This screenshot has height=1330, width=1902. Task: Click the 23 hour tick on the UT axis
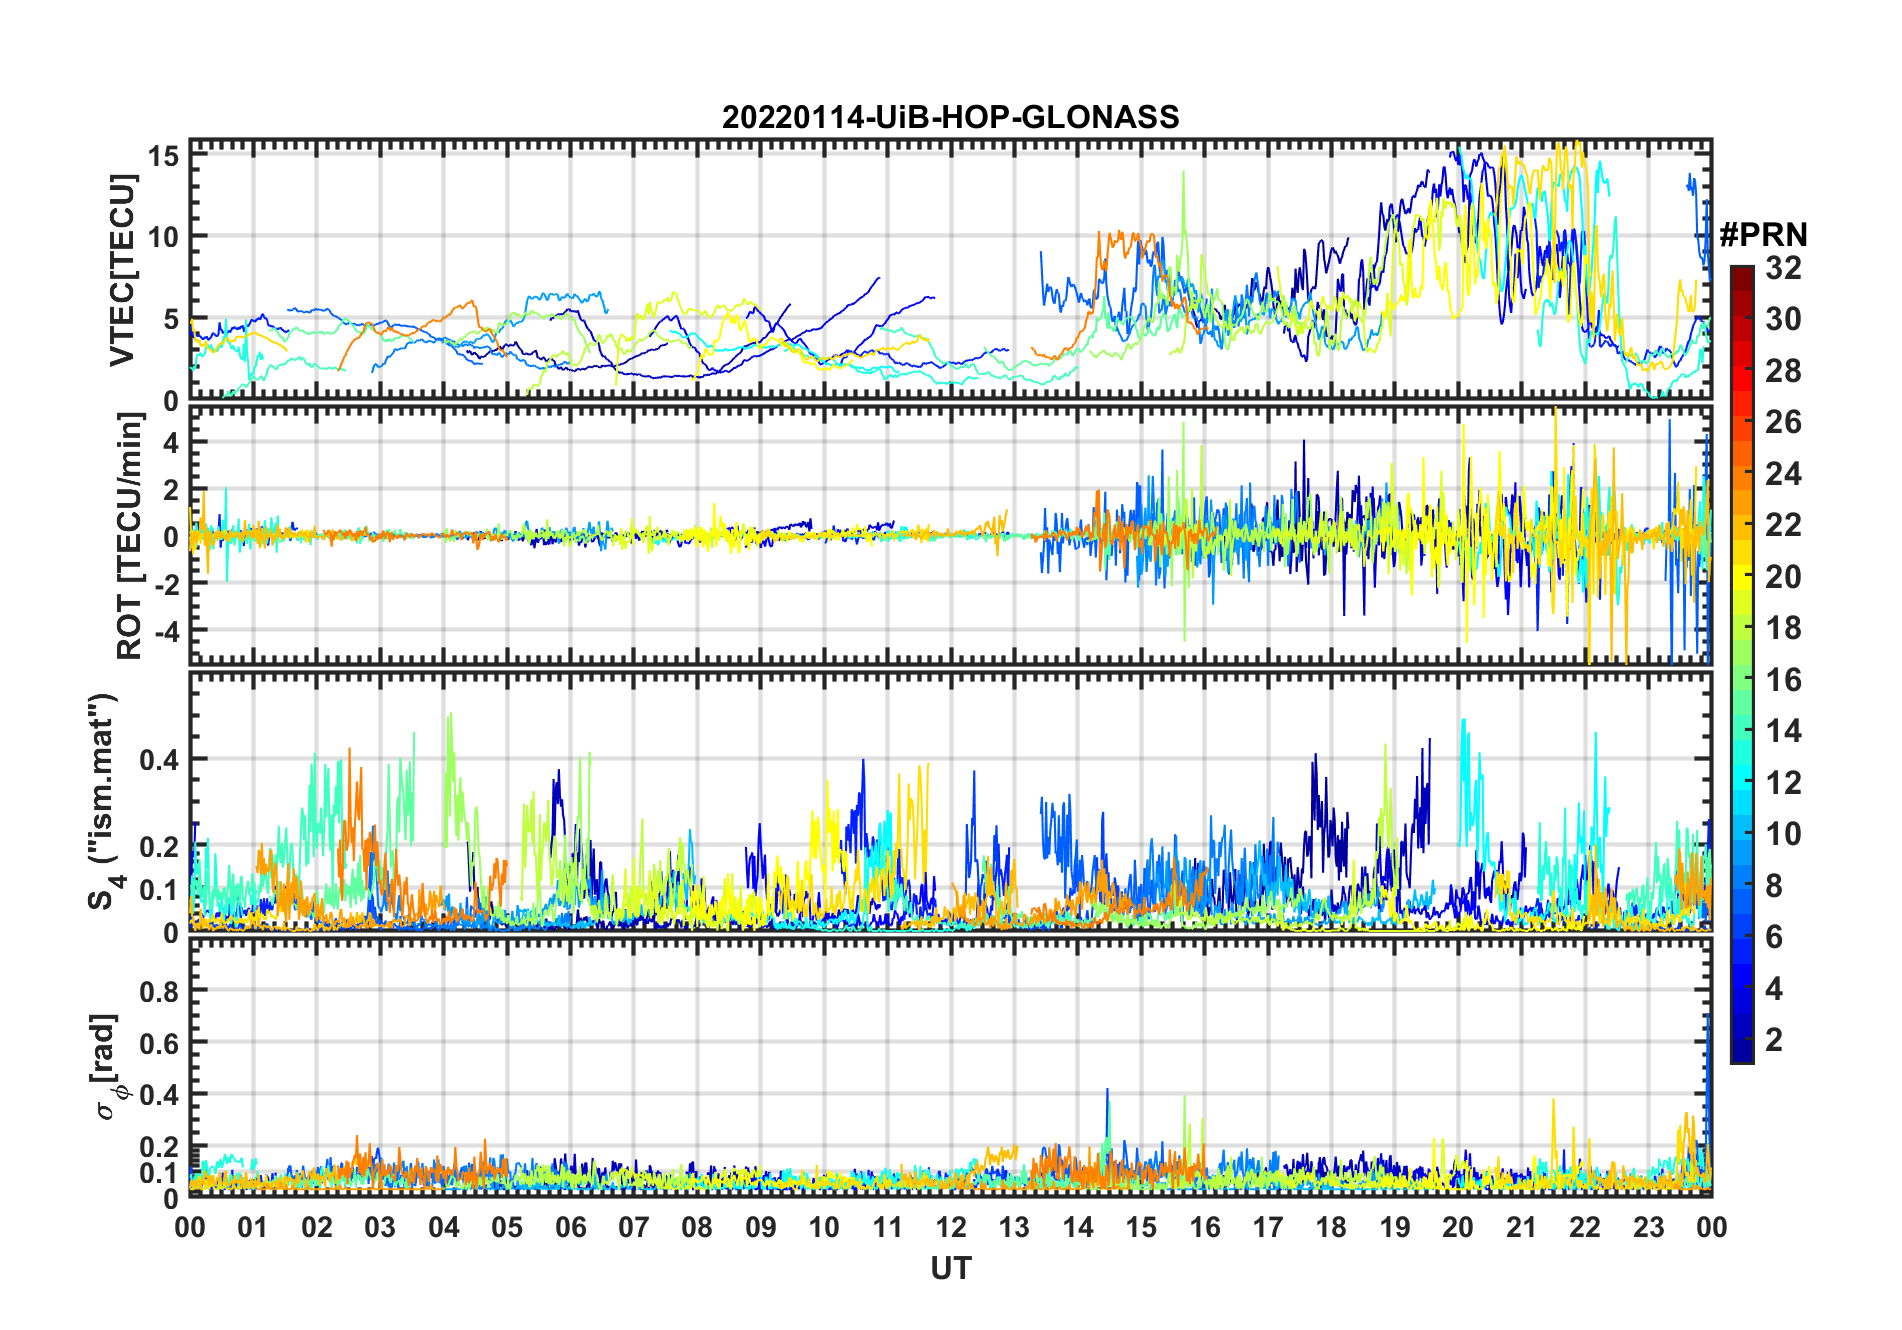(1648, 1227)
